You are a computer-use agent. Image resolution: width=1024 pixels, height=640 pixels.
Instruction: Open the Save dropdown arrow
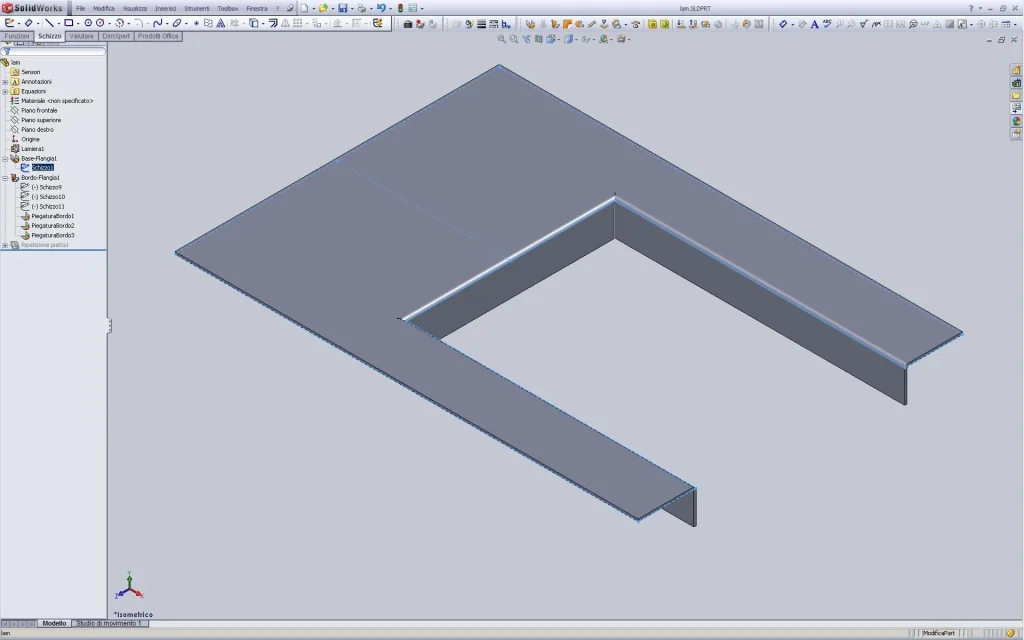[352, 9]
